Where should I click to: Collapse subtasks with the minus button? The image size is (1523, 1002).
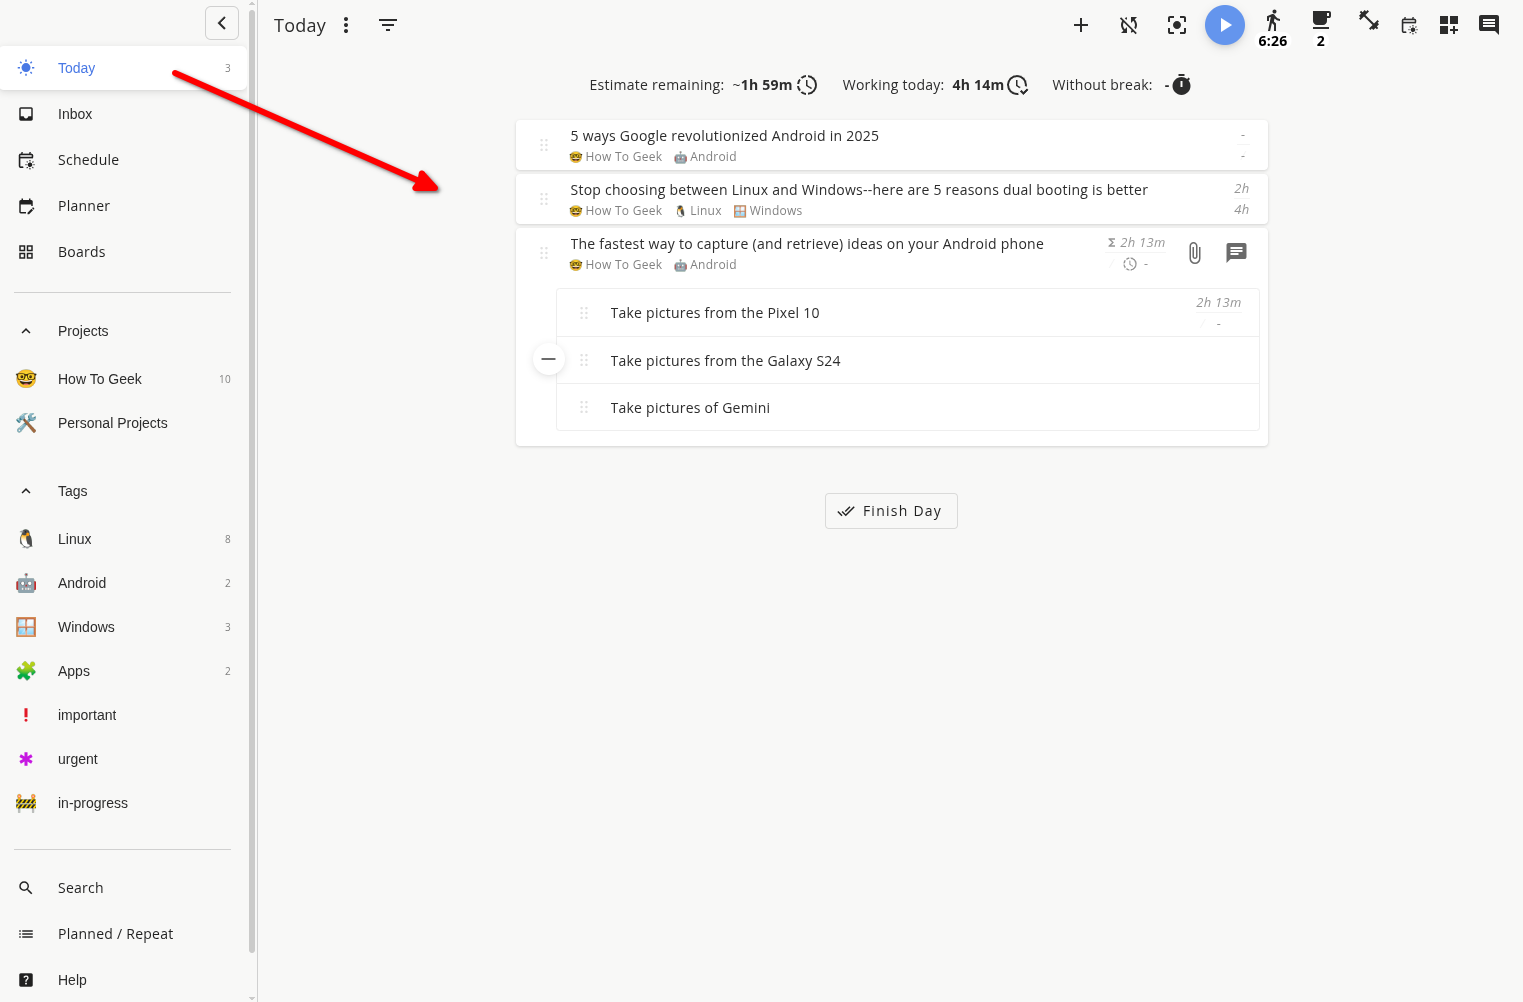549,359
